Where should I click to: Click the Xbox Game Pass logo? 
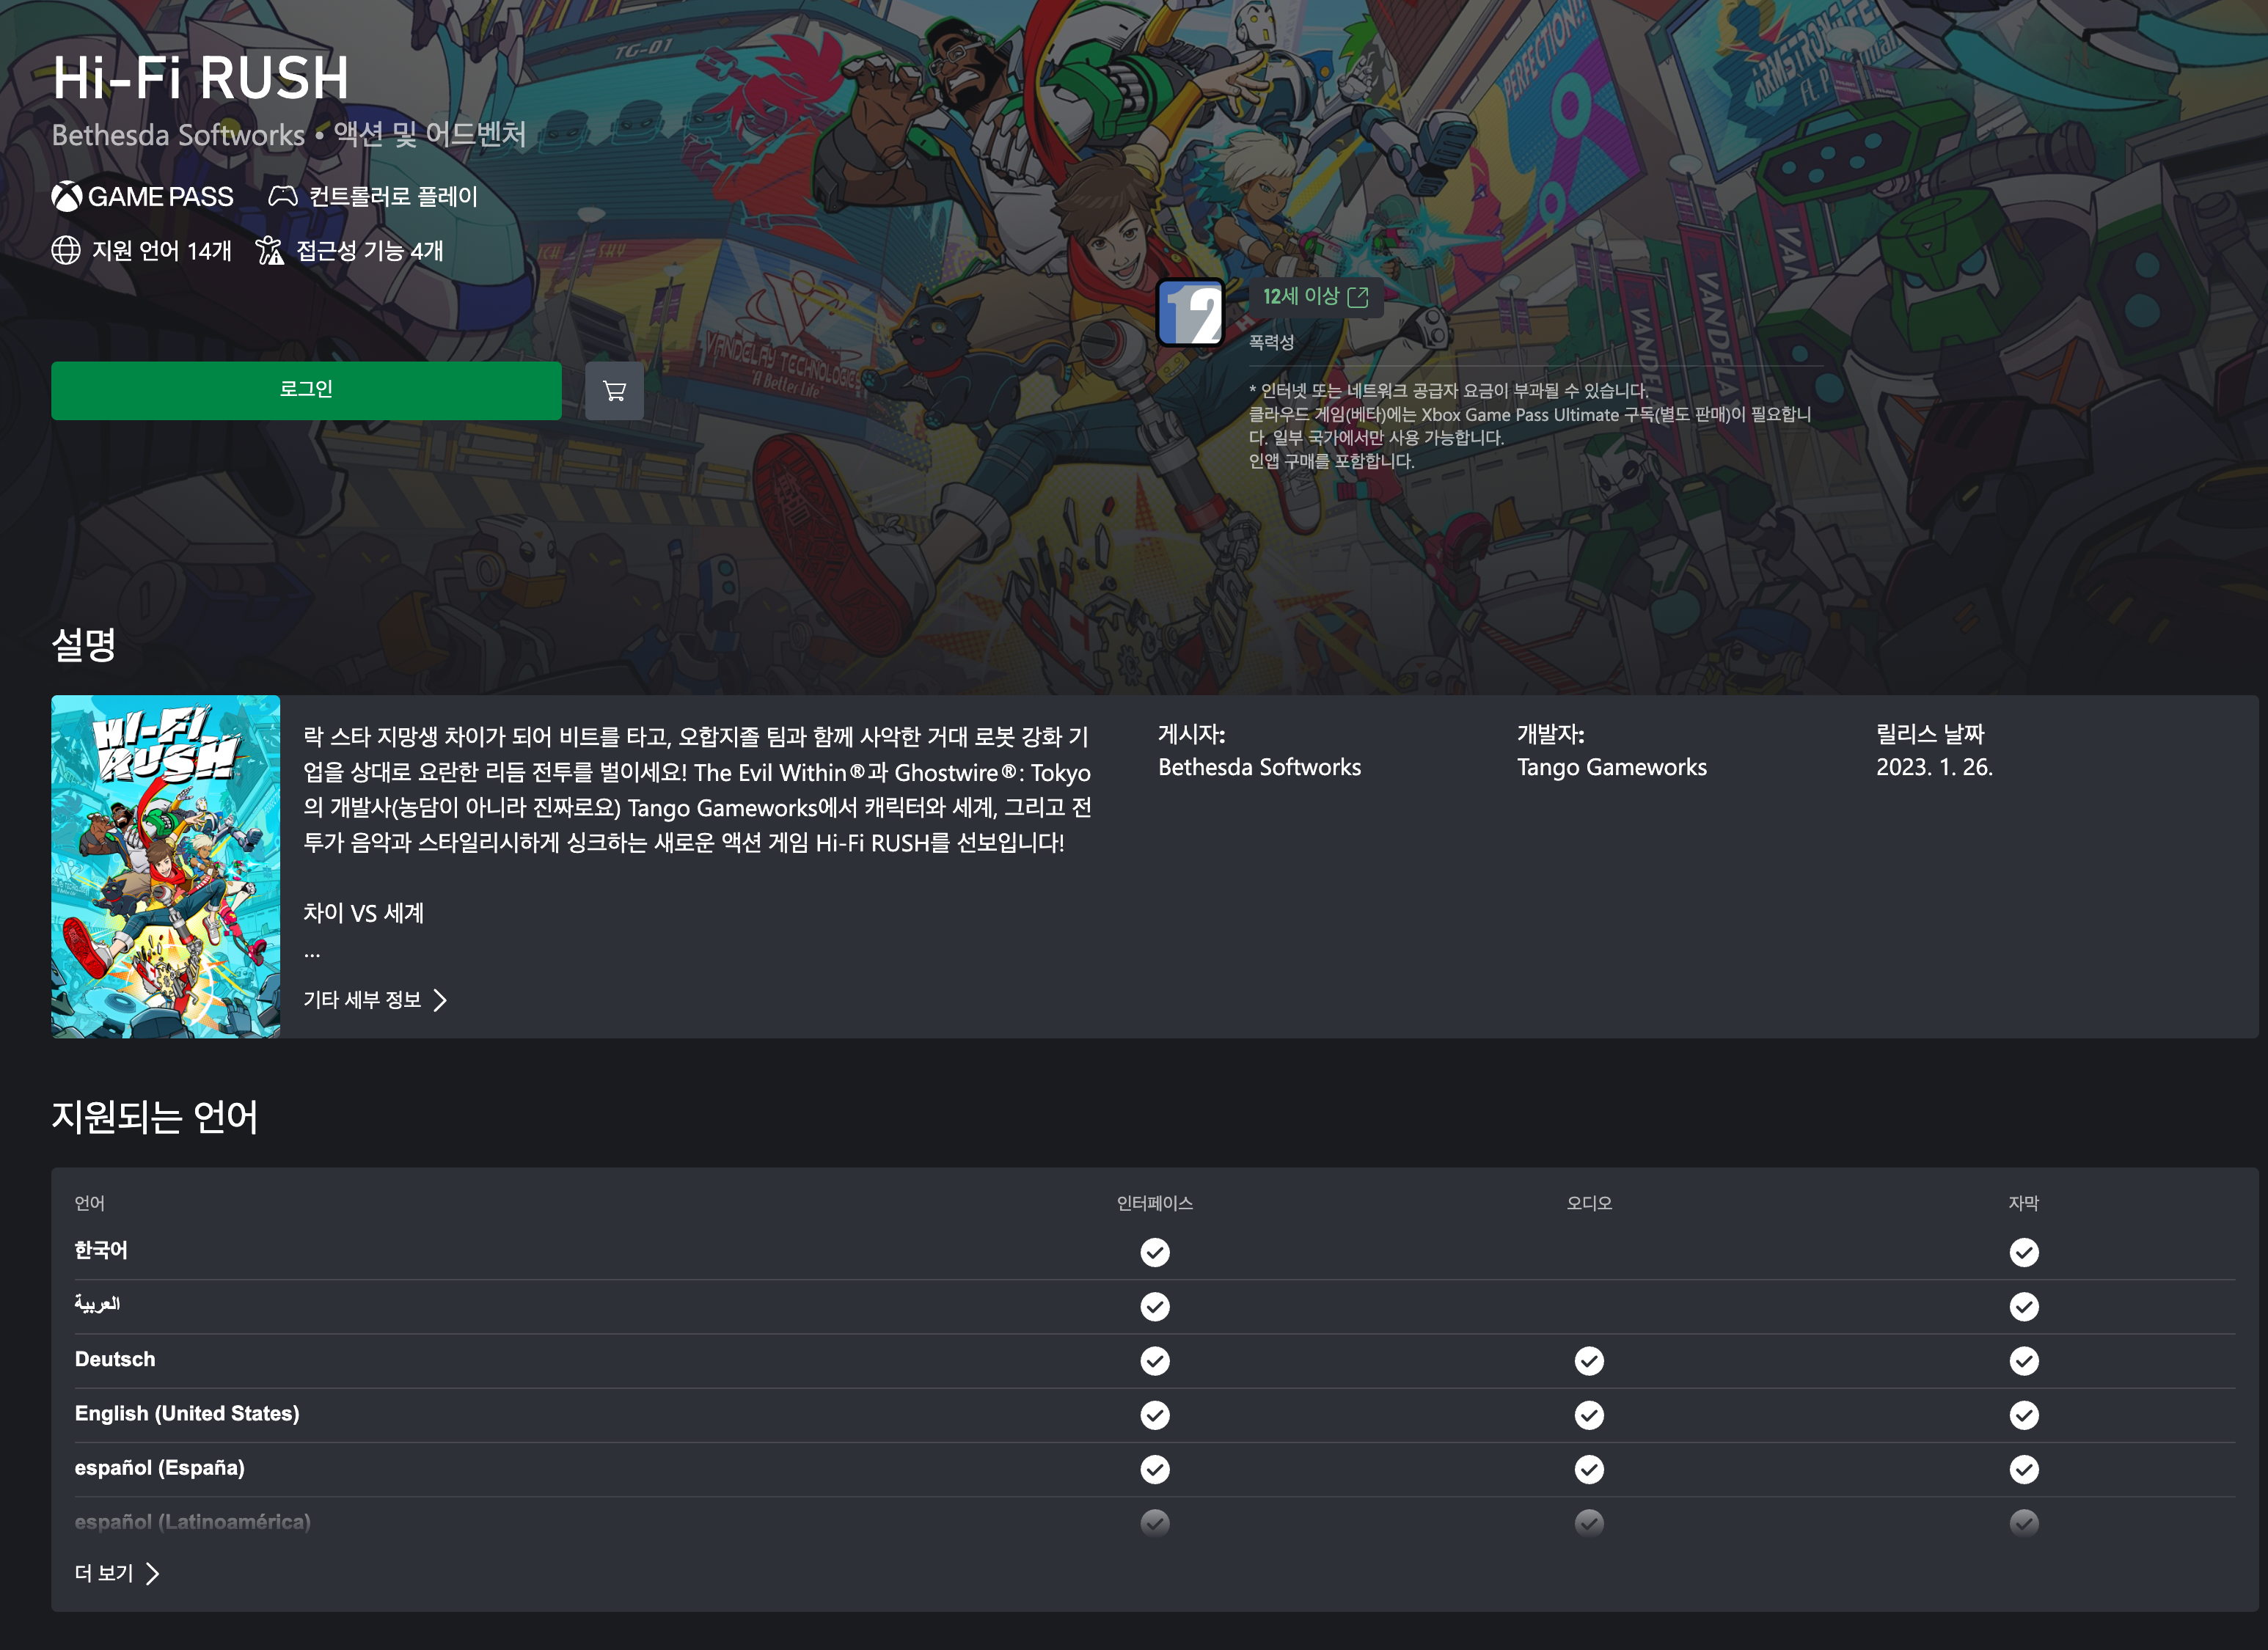point(143,197)
